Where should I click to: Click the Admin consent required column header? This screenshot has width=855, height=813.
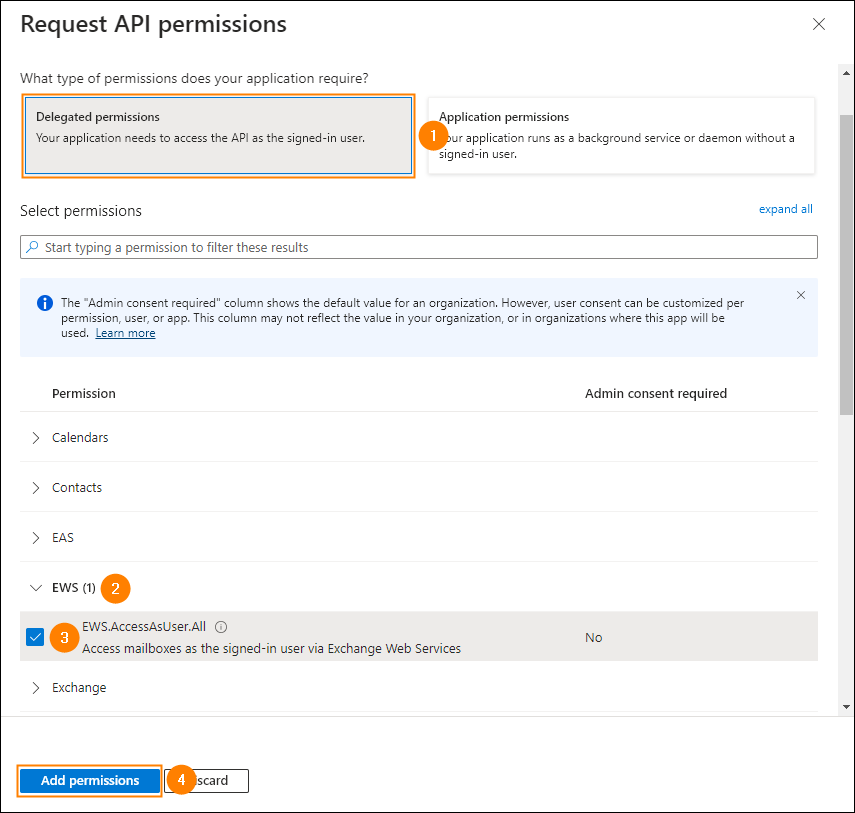(656, 394)
